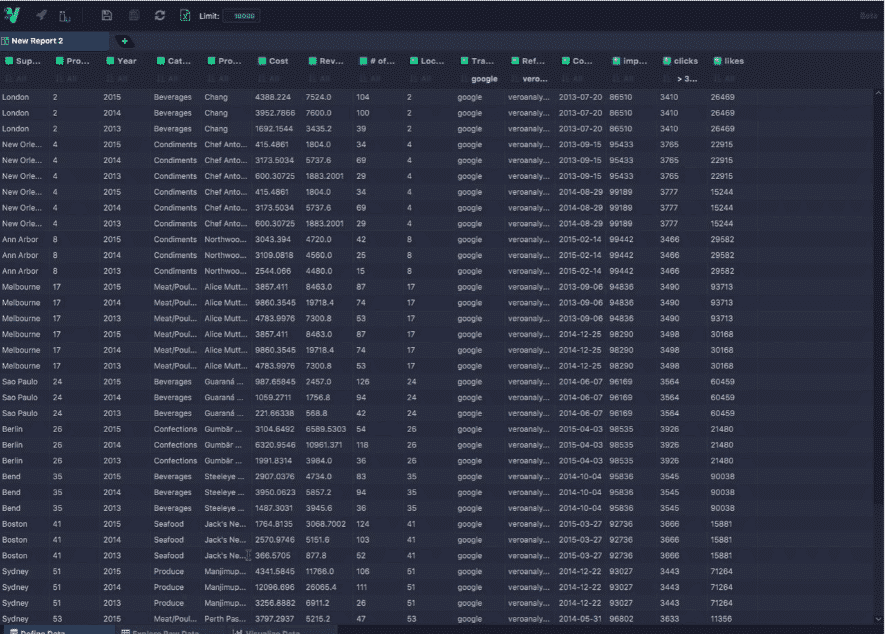The height and width of the screenshot is (634, 885).
Task: Click the likes column header
Action: 734,61
